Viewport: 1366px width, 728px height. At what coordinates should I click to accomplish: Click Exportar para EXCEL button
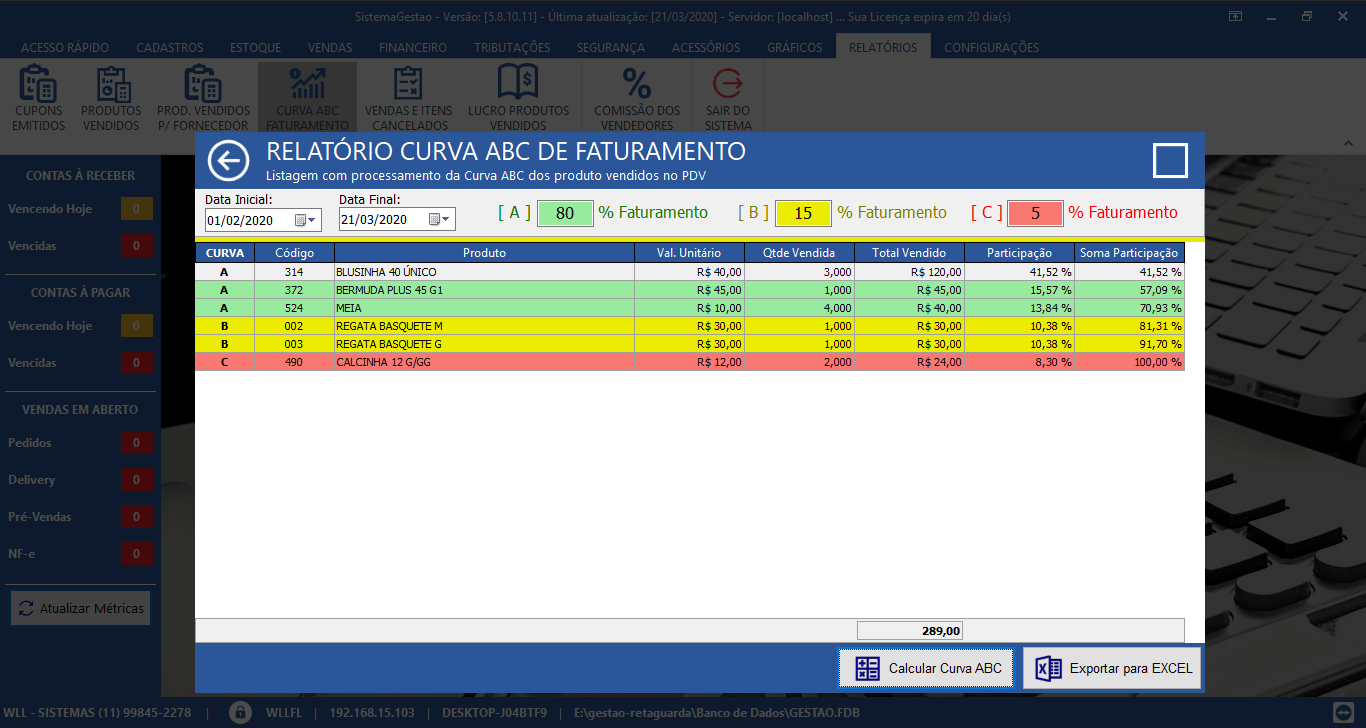[1111, 668]
